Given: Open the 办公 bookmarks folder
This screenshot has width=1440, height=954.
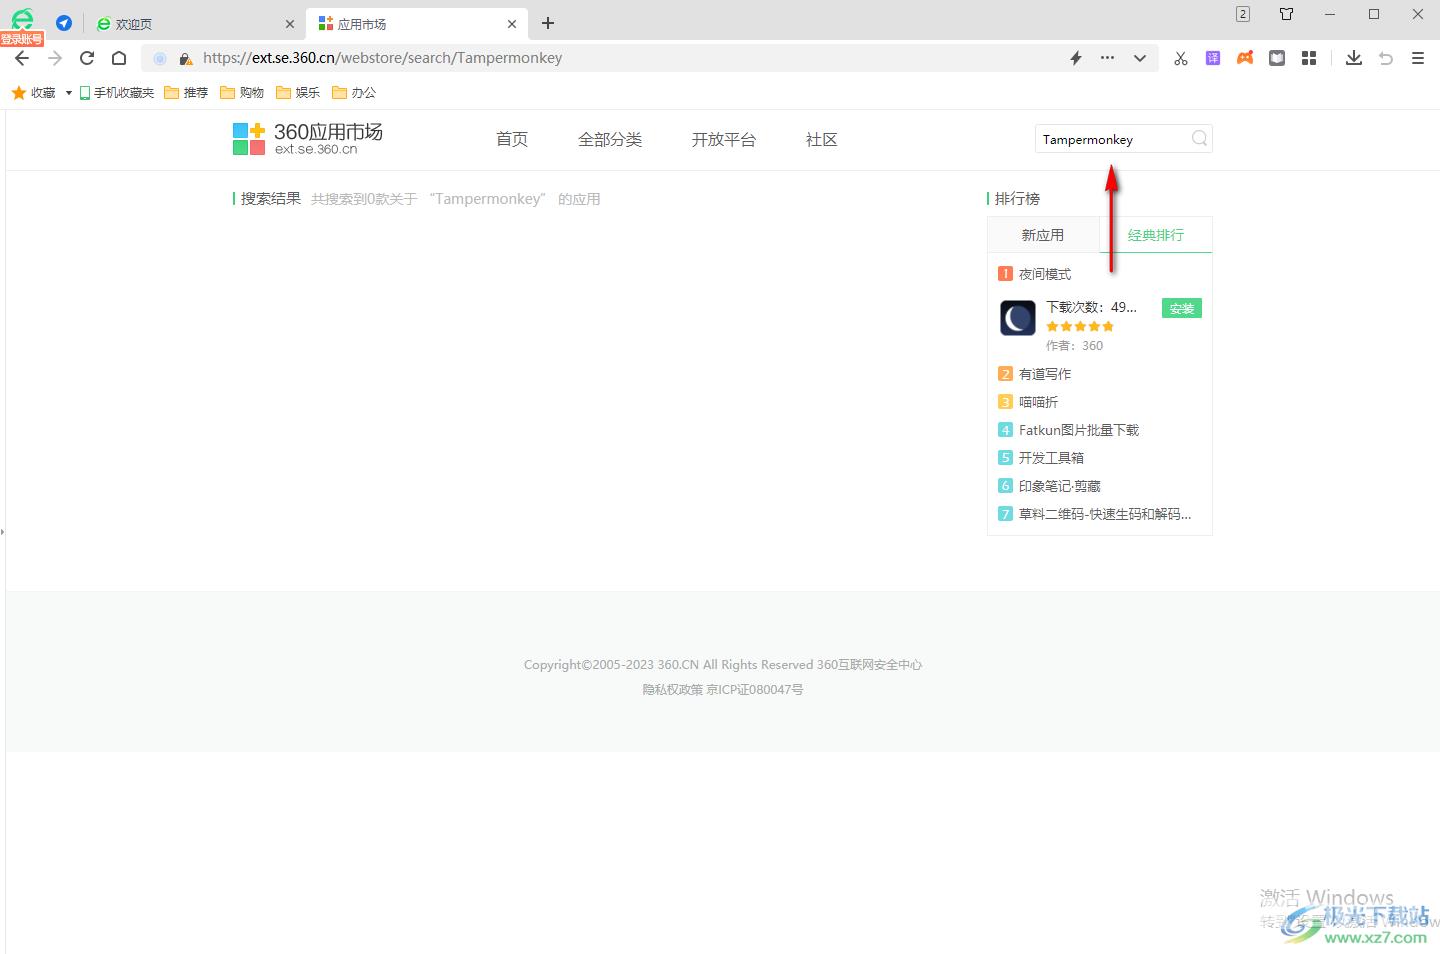Looking at the screenshot, I should tap(354, 93).
